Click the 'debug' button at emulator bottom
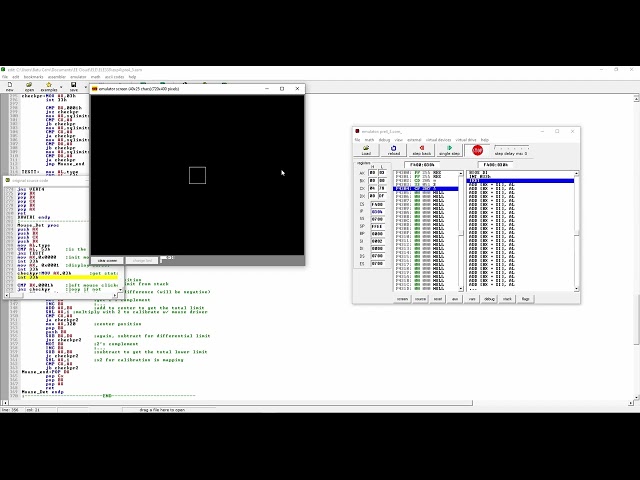 click(489, 299)
